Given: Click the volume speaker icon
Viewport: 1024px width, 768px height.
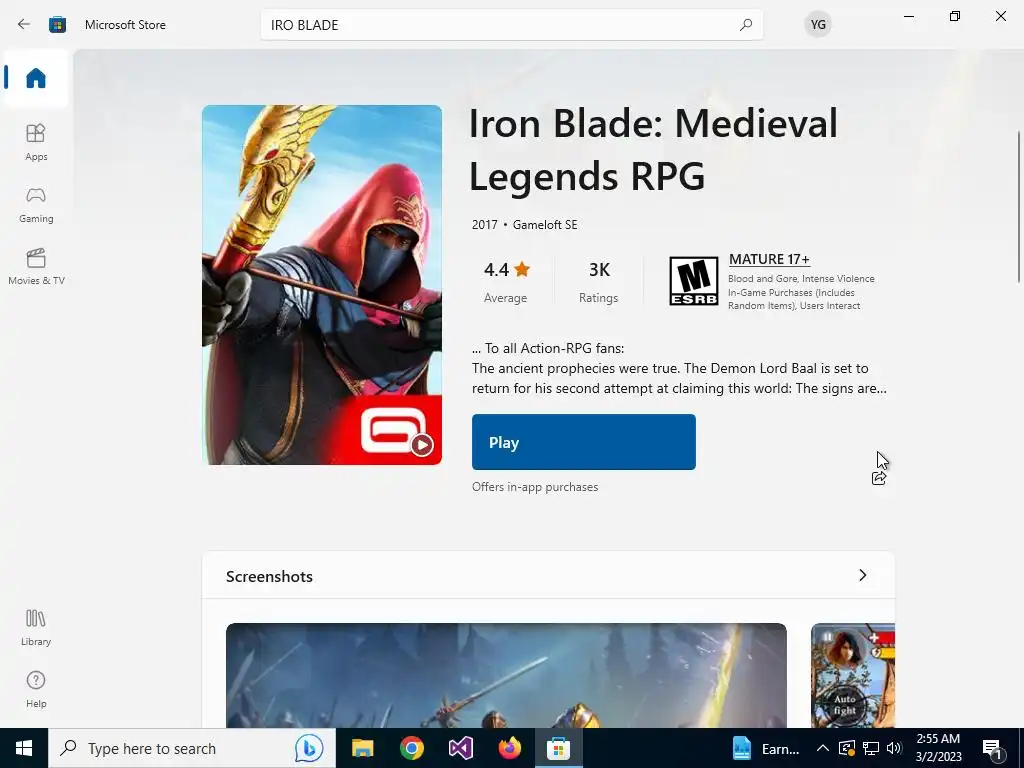Looking at the screenshot, I should pyautogui.click(x=894, y=748).
